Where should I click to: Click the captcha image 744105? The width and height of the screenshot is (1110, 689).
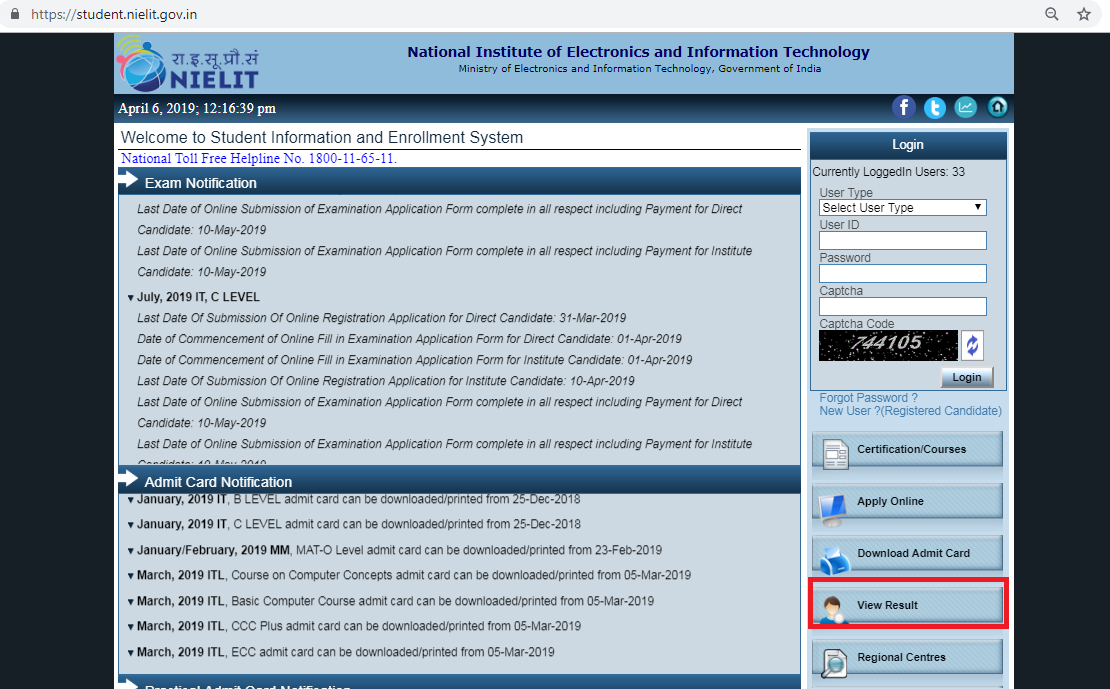point(888,346)
